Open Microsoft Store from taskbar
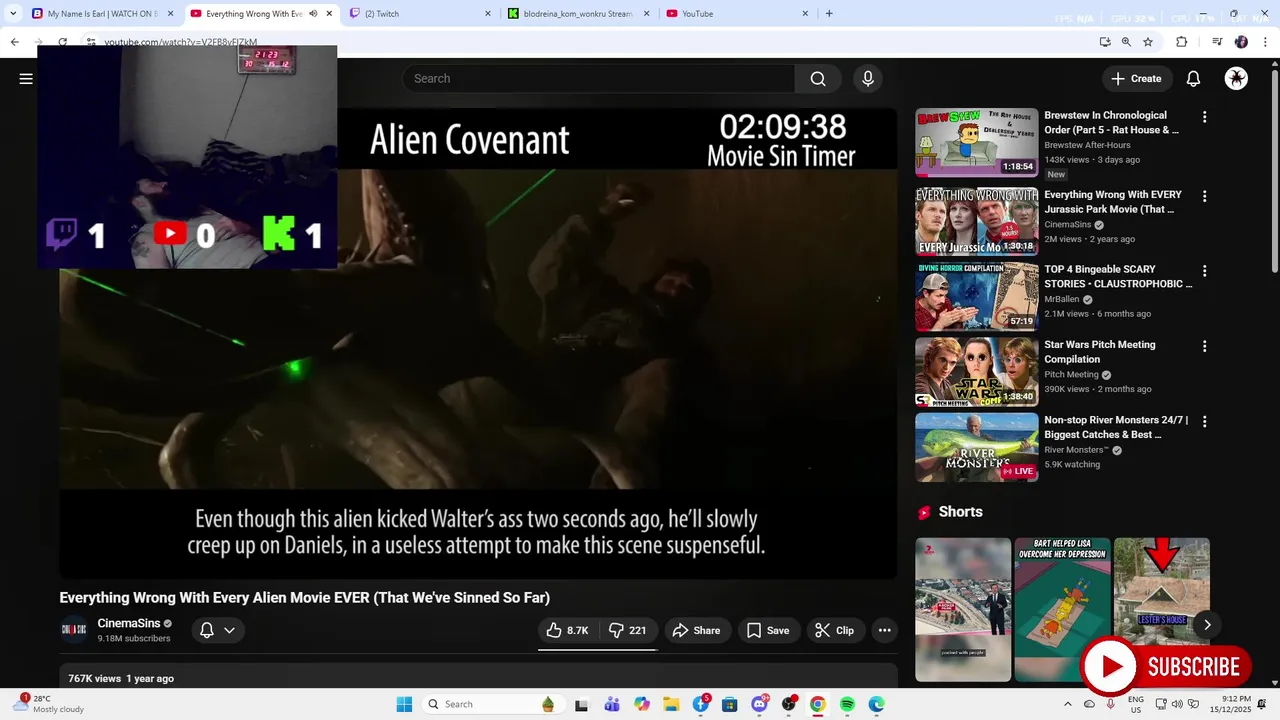1280x720 pixels. (x=730, y=704)
